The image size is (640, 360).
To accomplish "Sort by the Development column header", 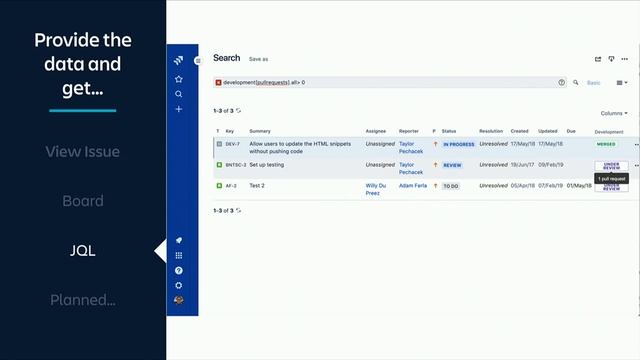I will 609,132.
